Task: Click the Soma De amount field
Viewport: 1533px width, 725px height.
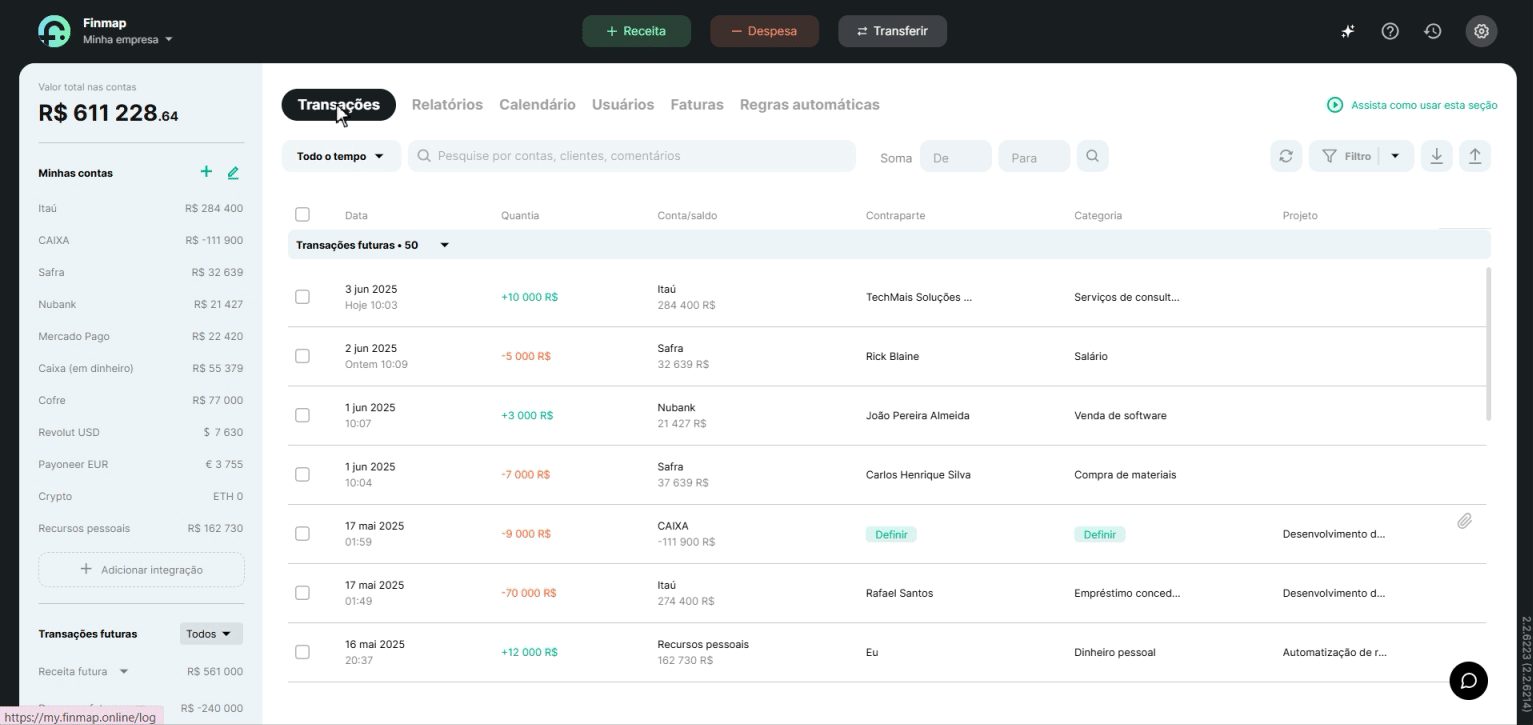Action: pyautogui.click(x=956, y=157)
